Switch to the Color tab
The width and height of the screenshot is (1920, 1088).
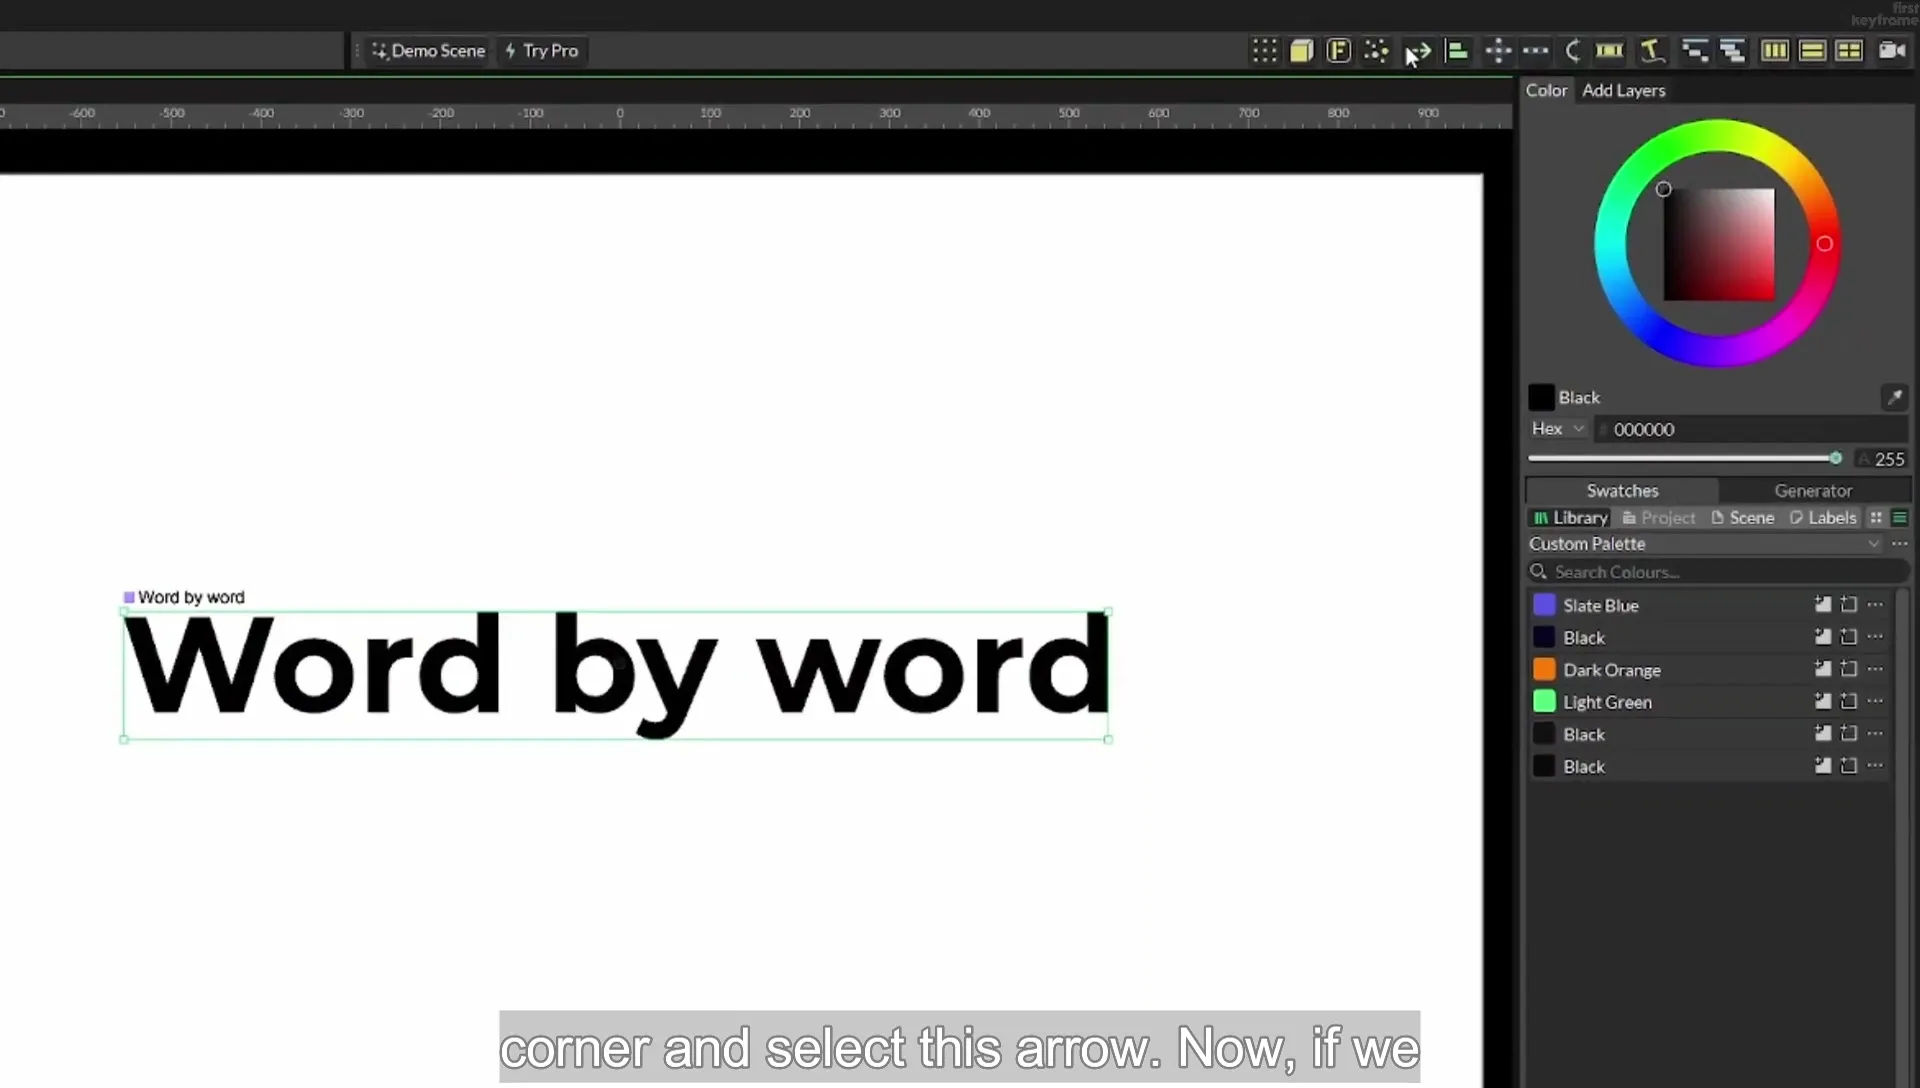(1546, 90)
